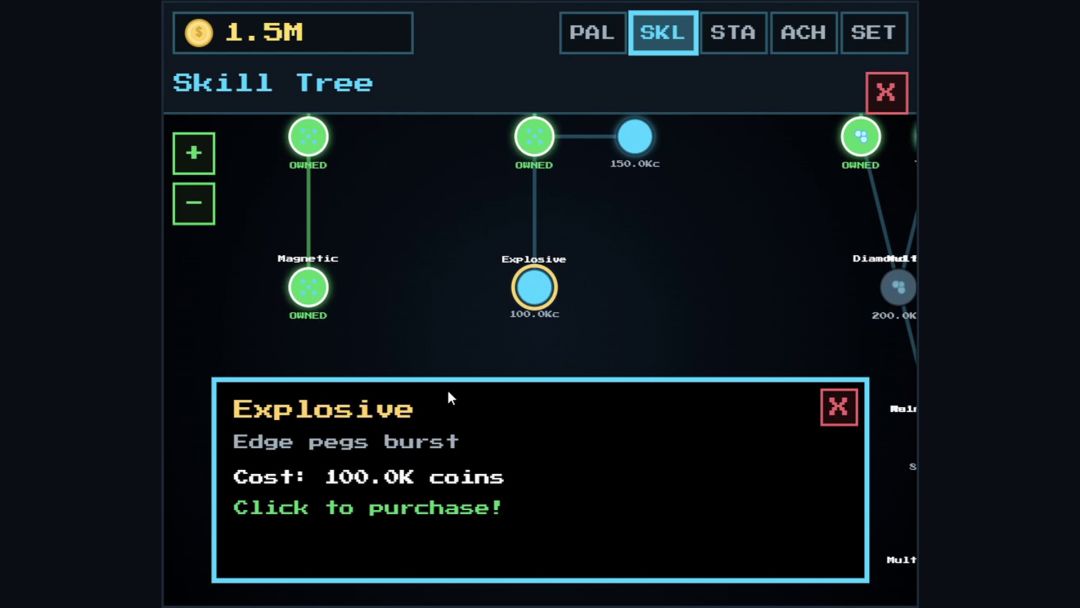Click the owned Magnetic skill node
Screen dimensions: 1080x608
308,287
